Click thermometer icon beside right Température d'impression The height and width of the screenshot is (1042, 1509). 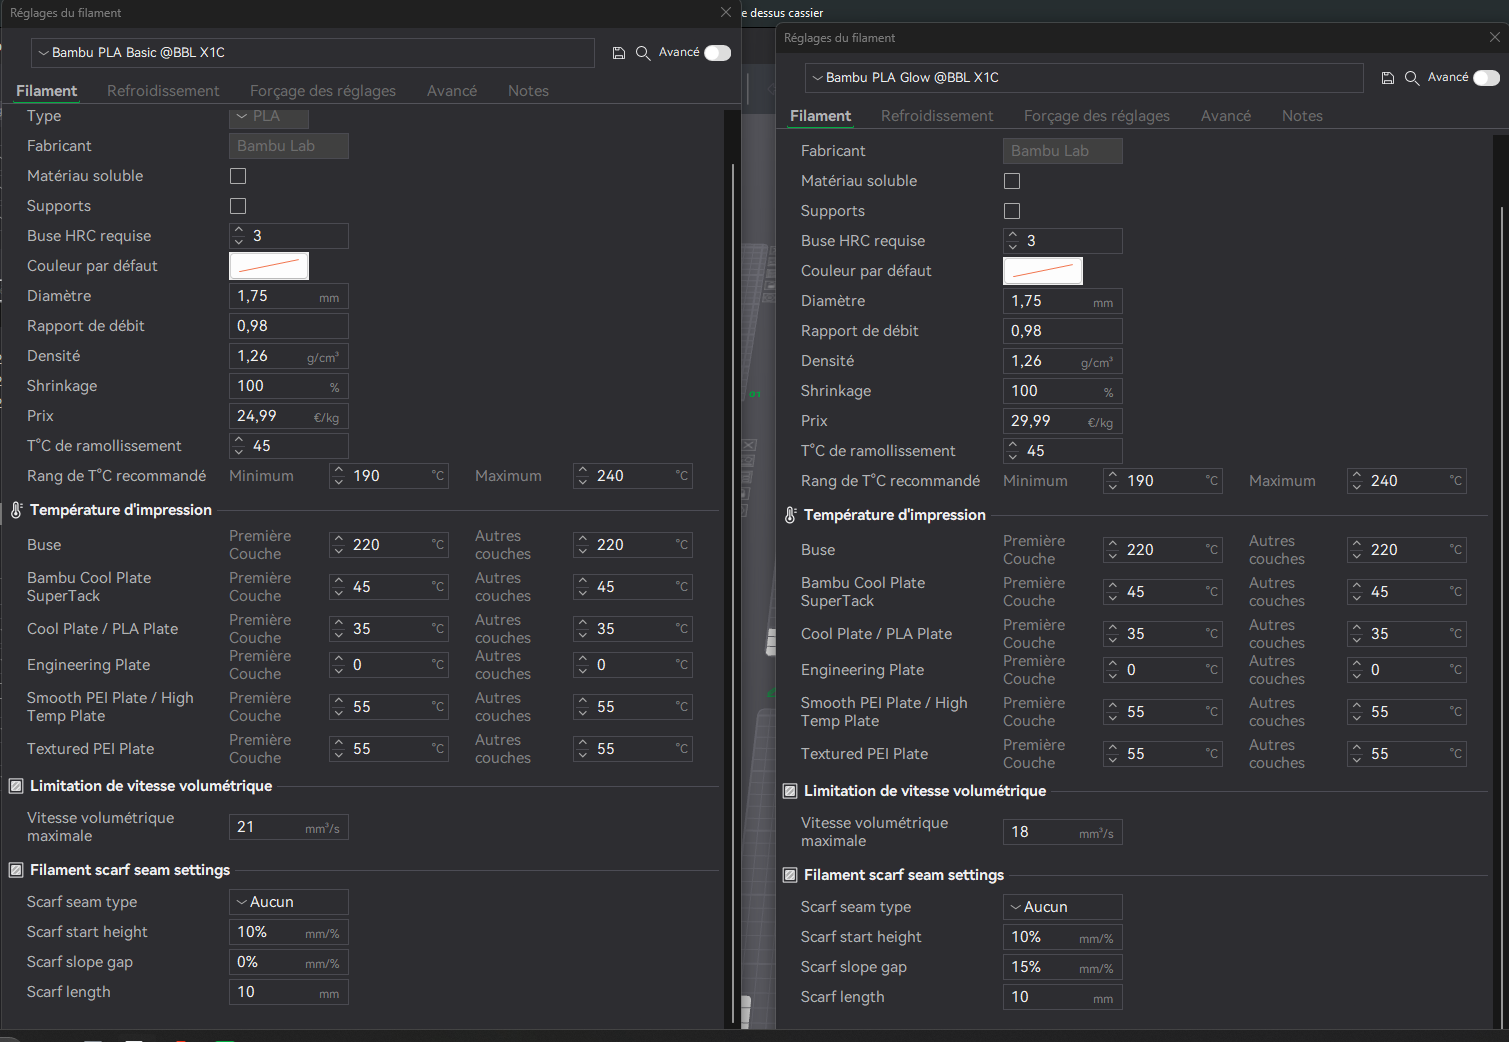click(x=790, y=515)
